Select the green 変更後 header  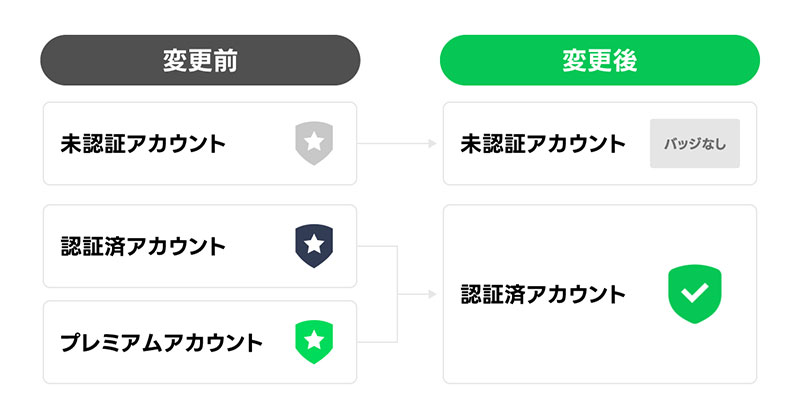tap(600, 60)
